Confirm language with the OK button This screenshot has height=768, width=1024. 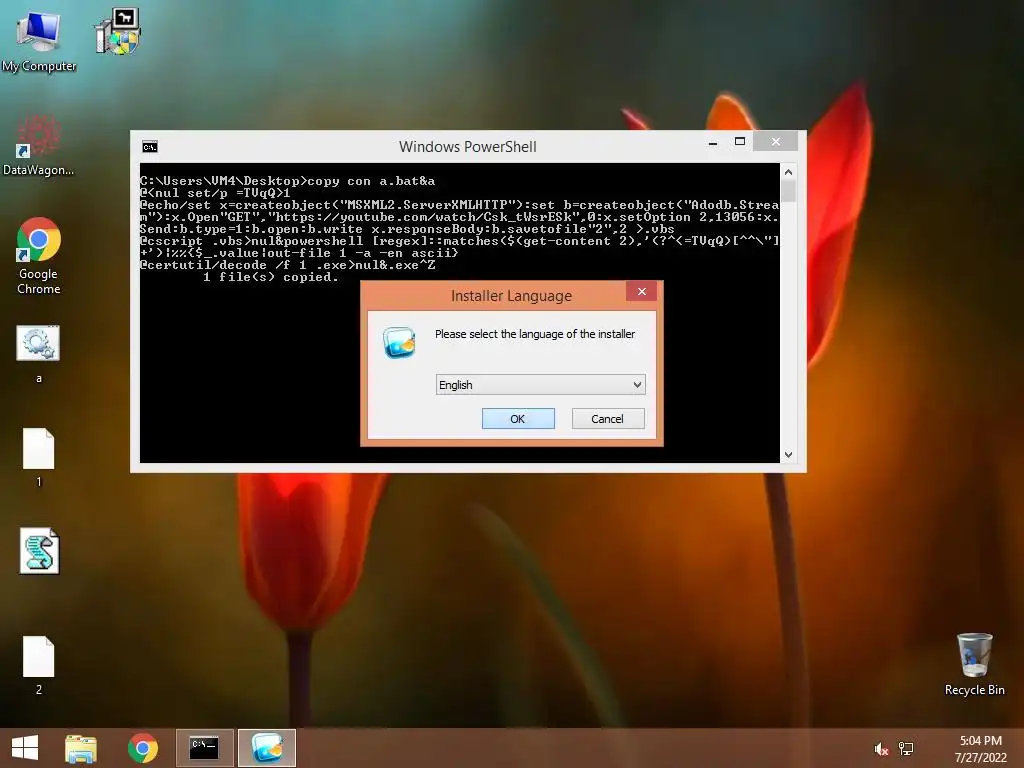pos(518,419)
